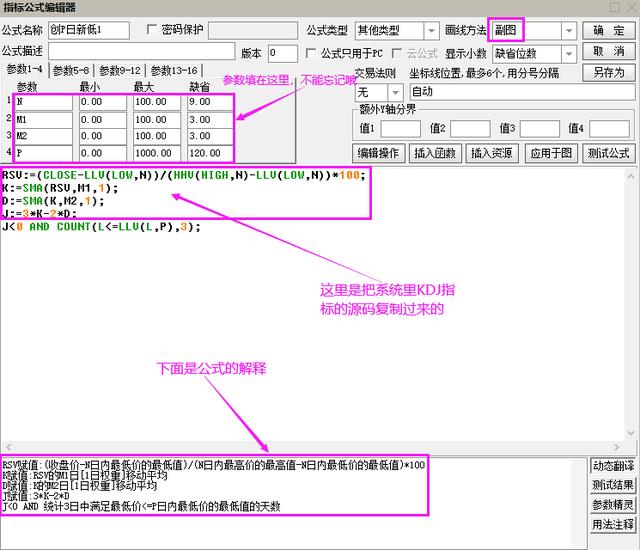Click the 测试公式 button

point(608,153)
